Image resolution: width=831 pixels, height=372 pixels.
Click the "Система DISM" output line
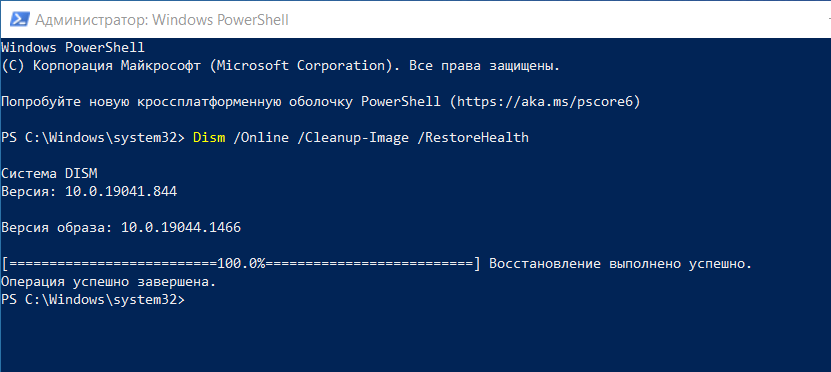pyautogui.click(x=50, y=174)
